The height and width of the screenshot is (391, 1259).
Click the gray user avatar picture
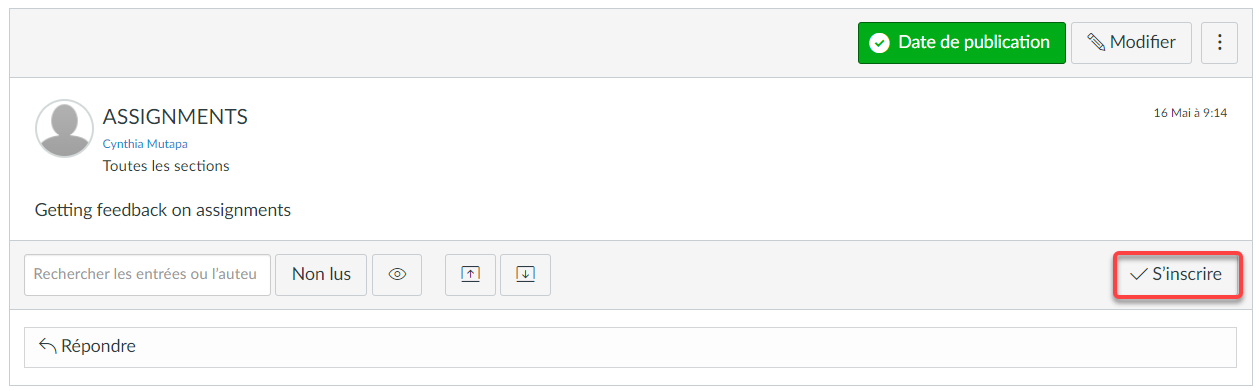[64, 128]
